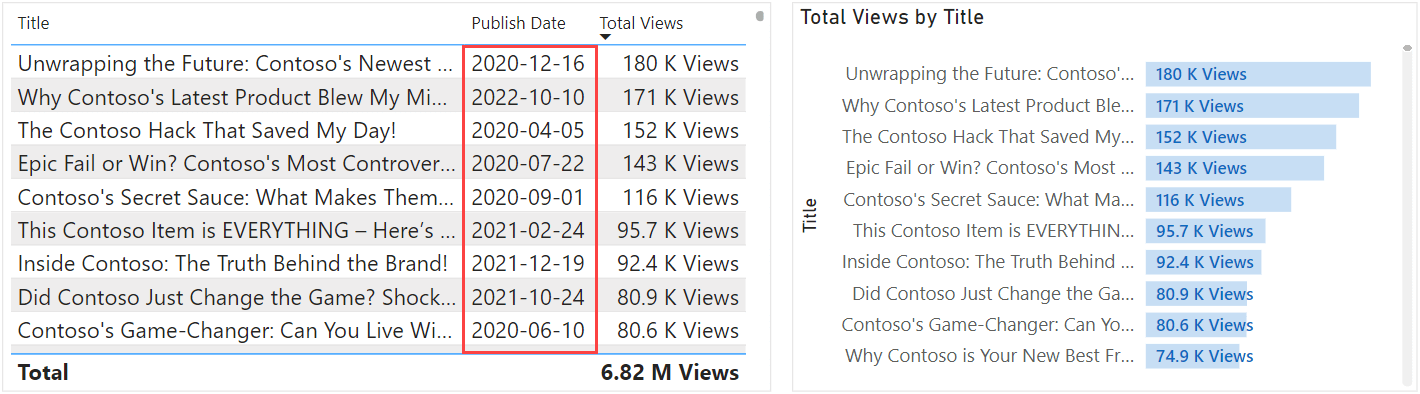Select the 180 K Views bar

point(1258,74)
